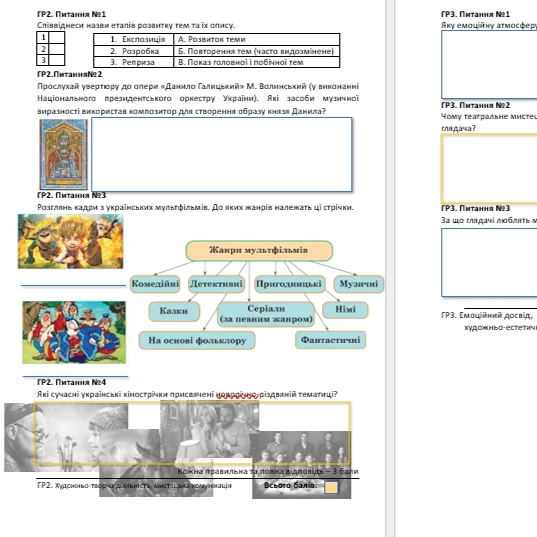Viewport: 537px width, 537px height.
Task: Click the "Серіали (за певним жанром)" box
Action: (x=266, y=314)
